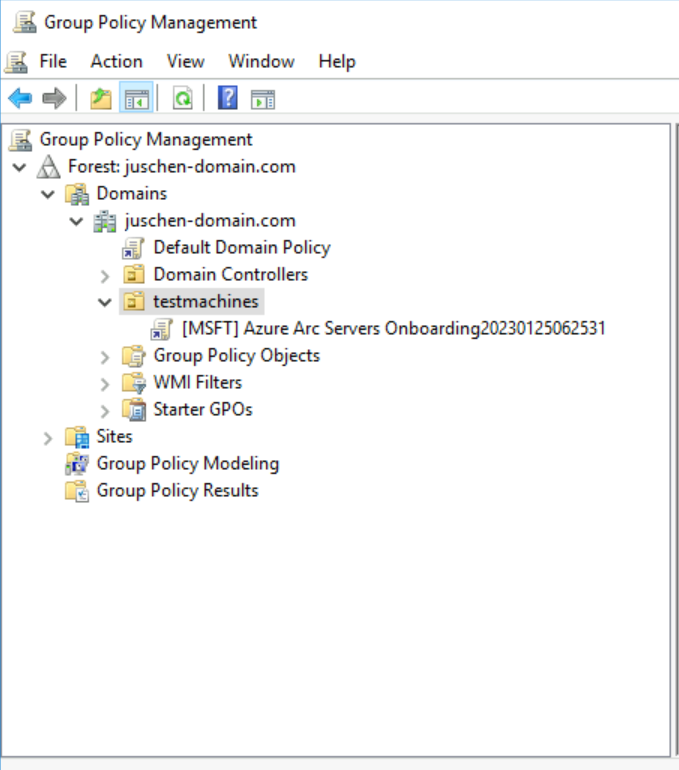Collapse the Forest: juschen-domain.com node
Image resolution: width=679 pixels, height=770 pixels.
(x=20, y=167)
